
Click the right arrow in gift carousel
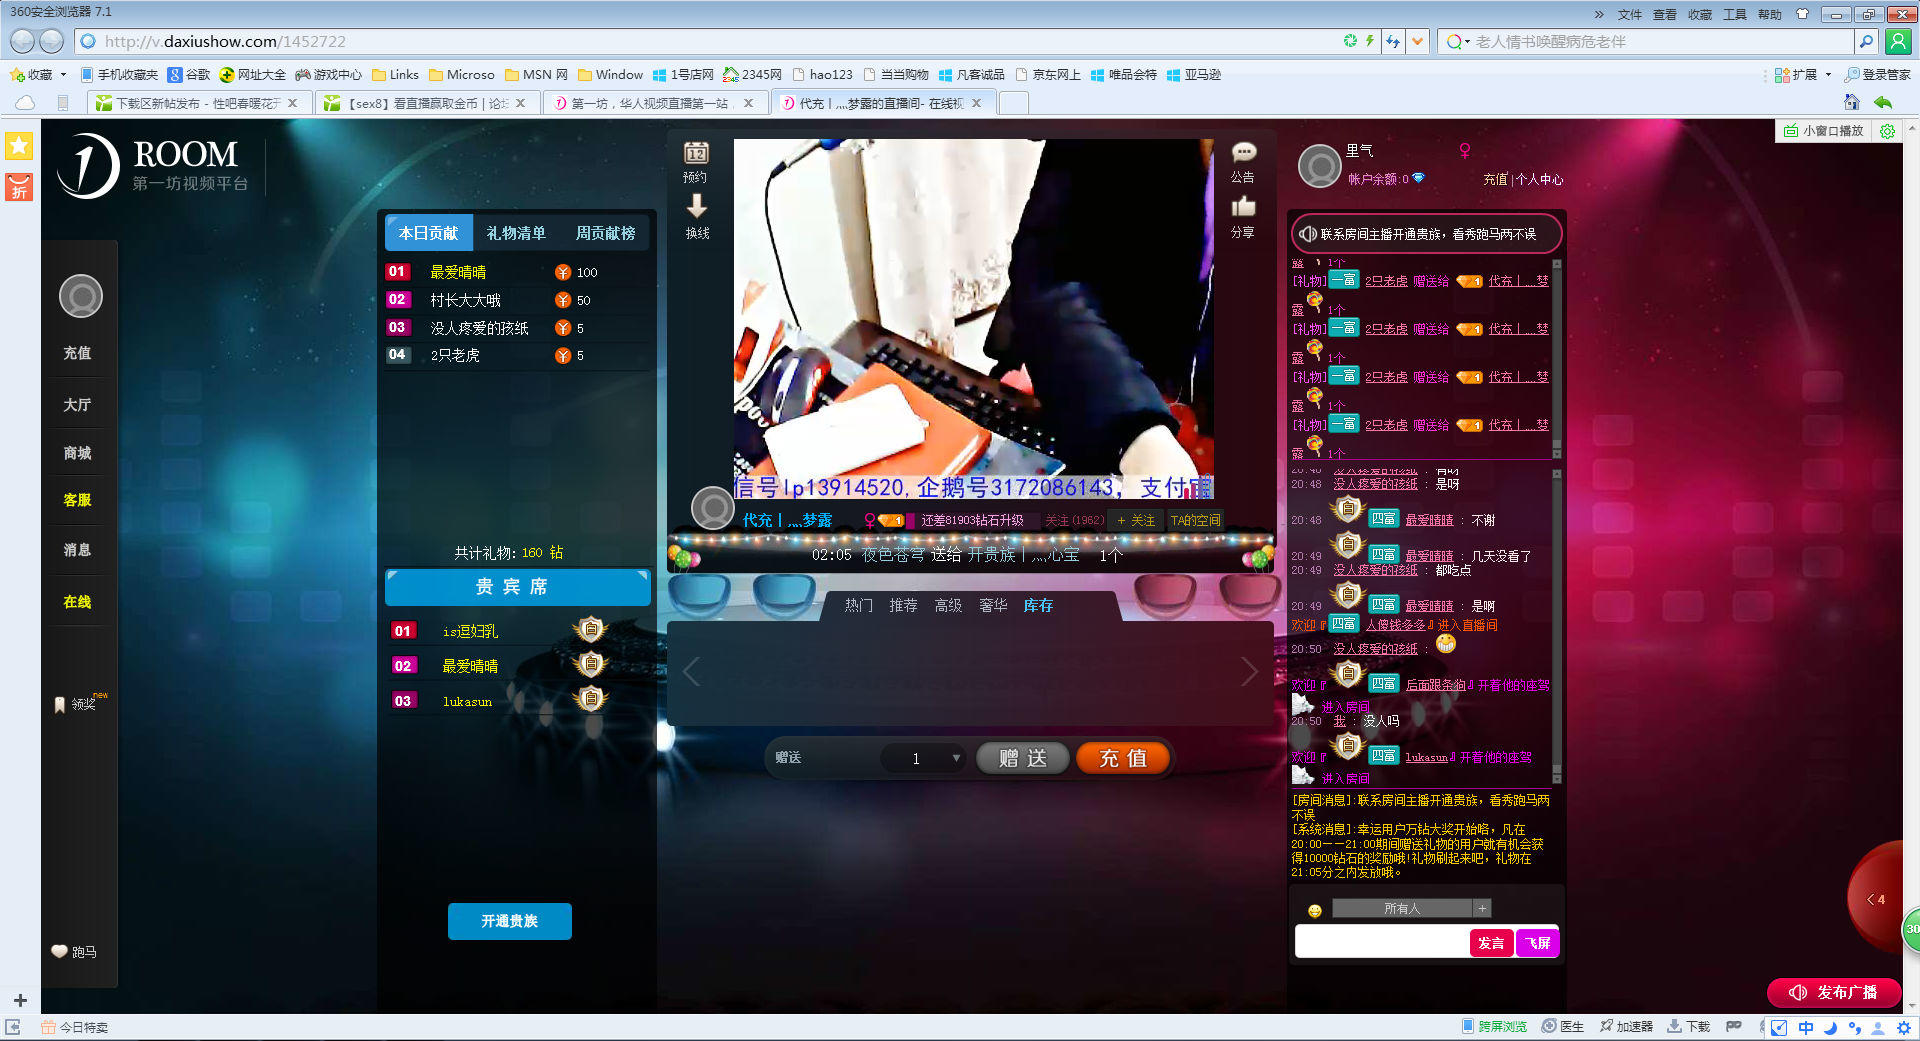1249,672
